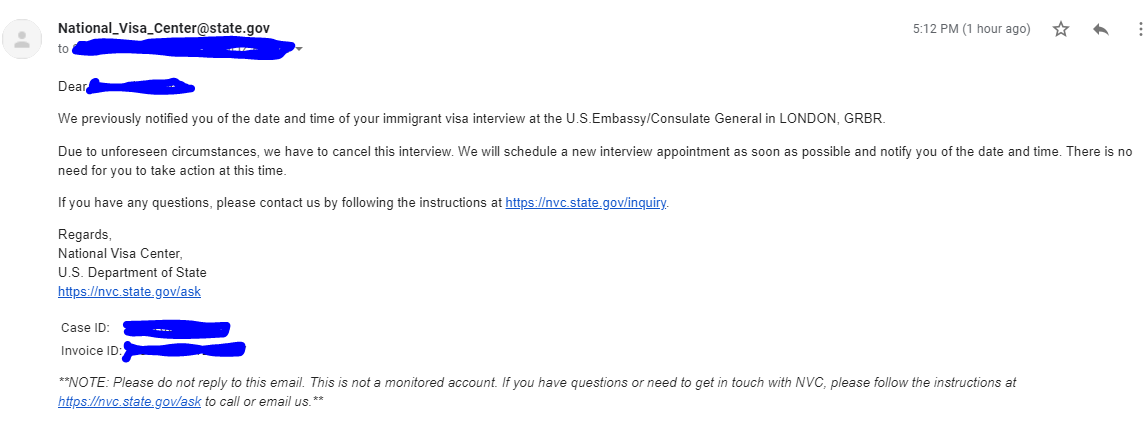Click the redacted name after Dear

click(x=140, y=87)
